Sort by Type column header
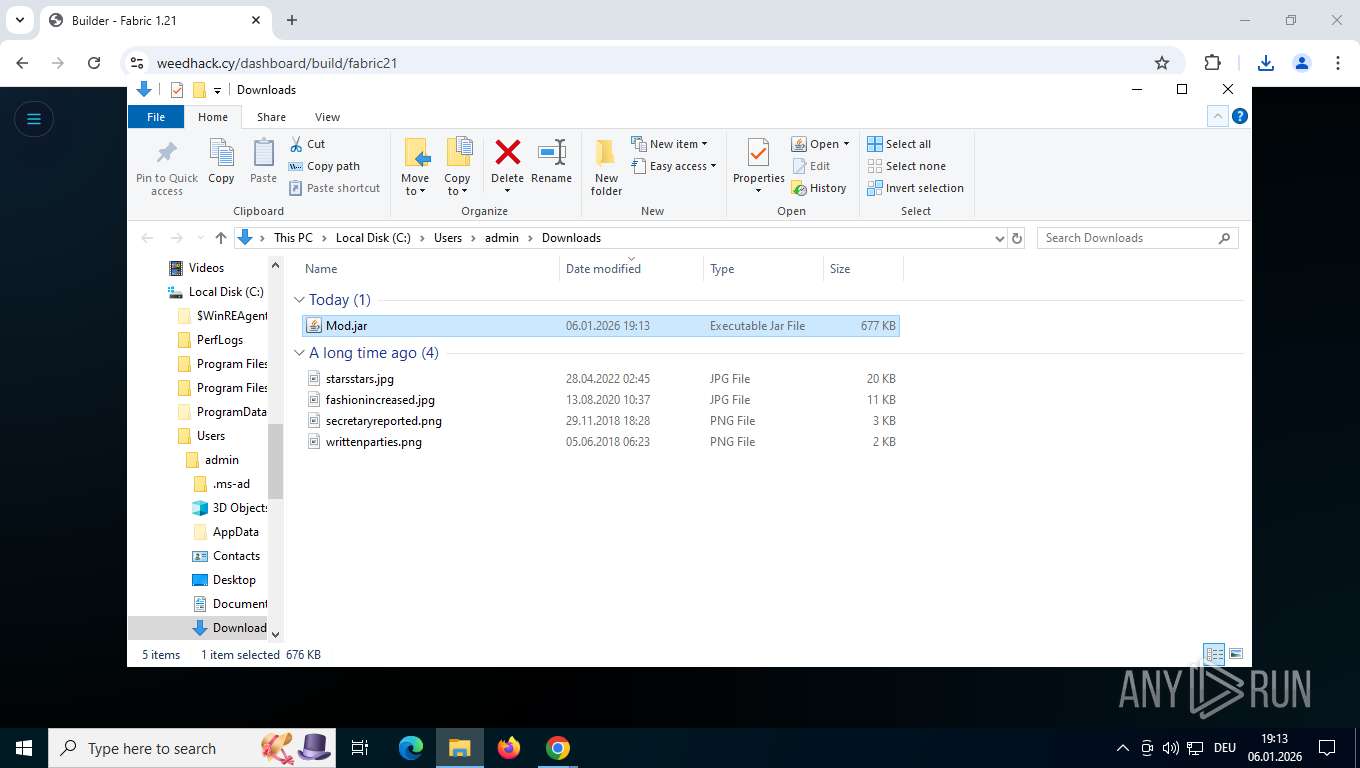Screen dimensions: 1360x768 763,269
